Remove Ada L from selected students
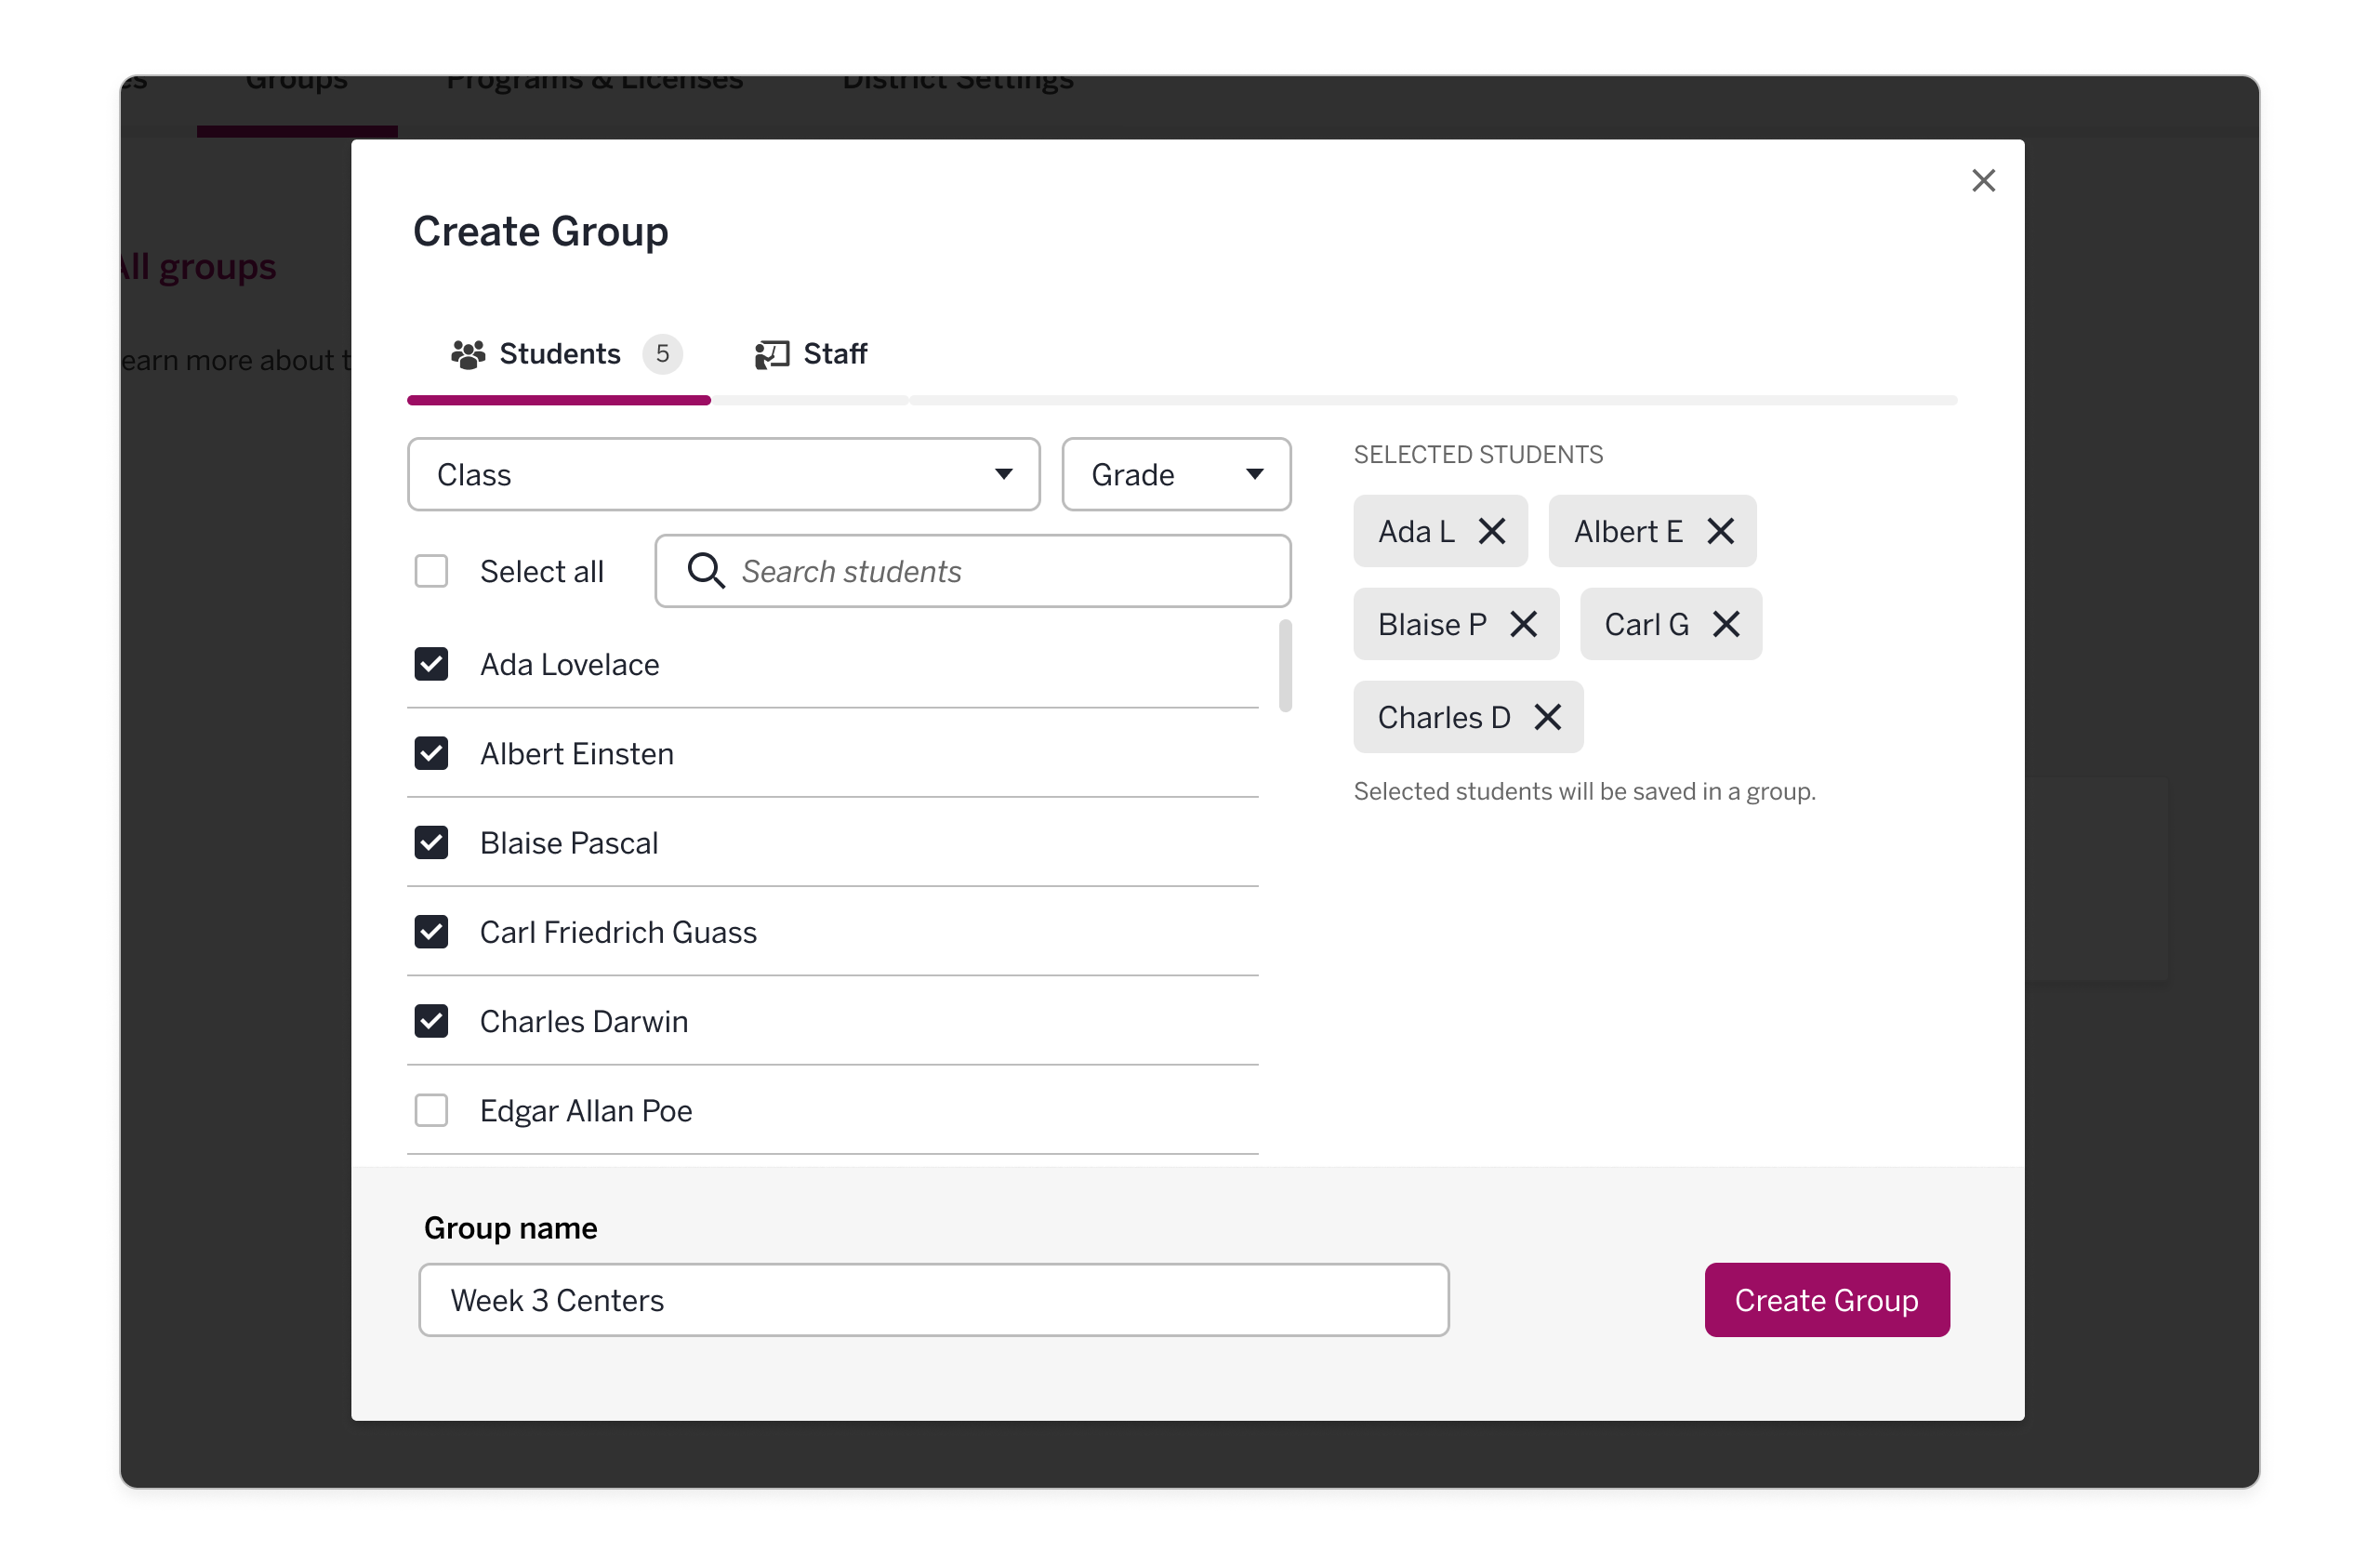The height and width of the screenshot is (1564, 2380). coord(1492,531)
